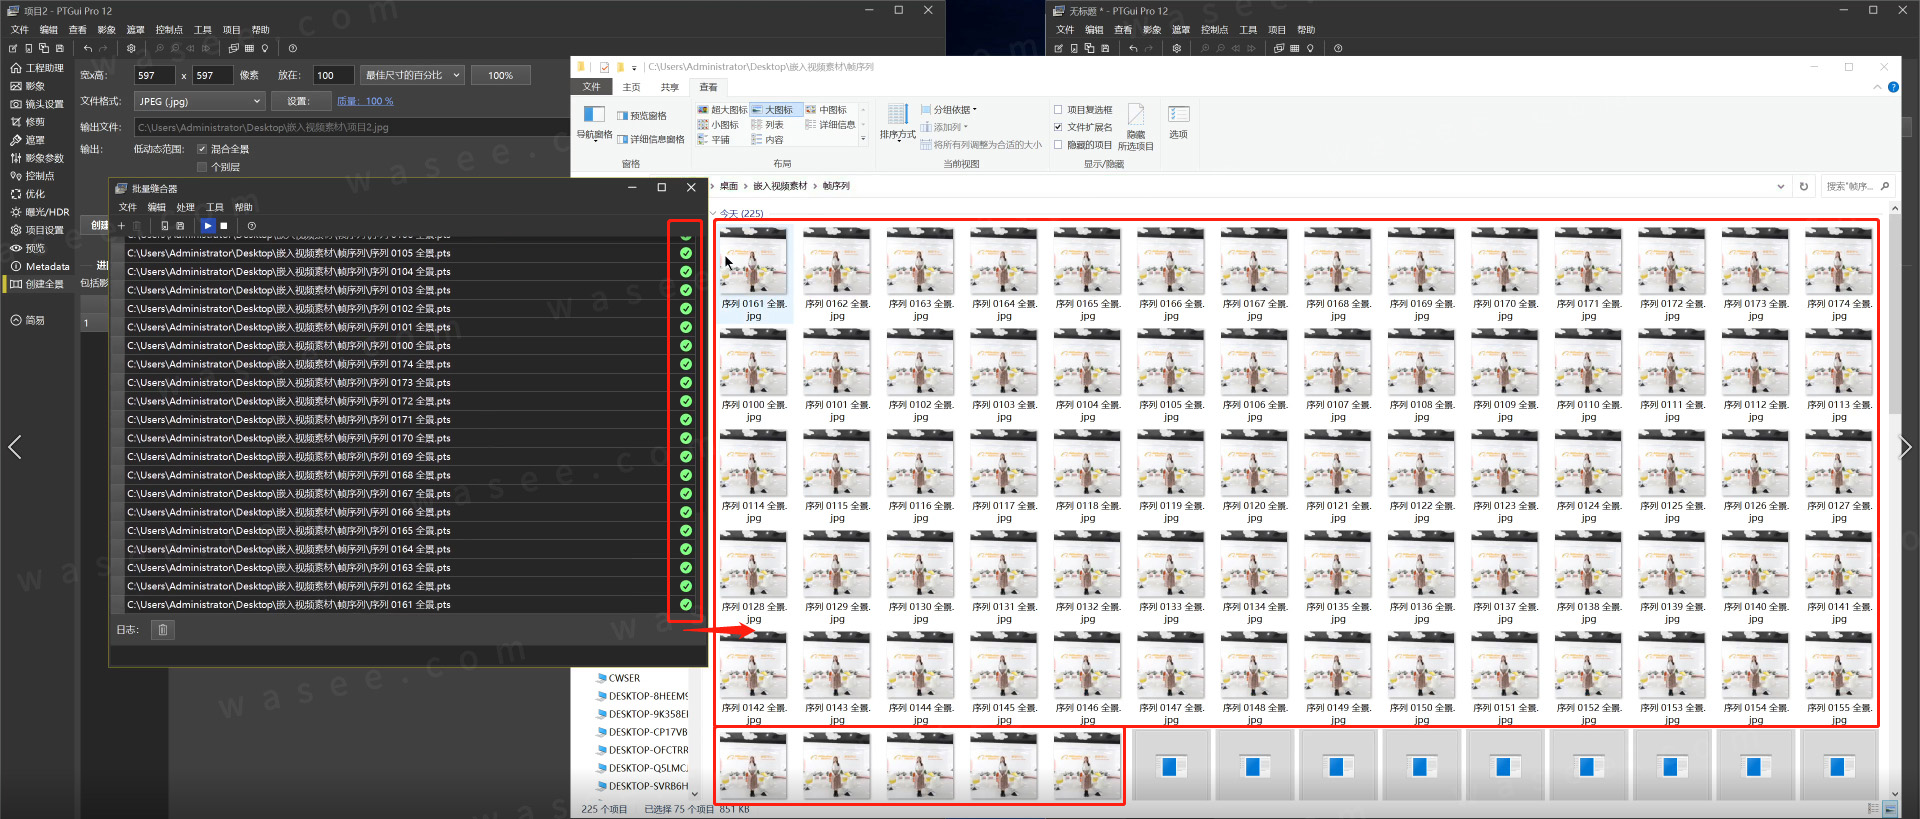1920x819 pixels.
Task: Open the 遮罩 menu in the 无标题 PTGui menu bar
Action: (1181, 30)
